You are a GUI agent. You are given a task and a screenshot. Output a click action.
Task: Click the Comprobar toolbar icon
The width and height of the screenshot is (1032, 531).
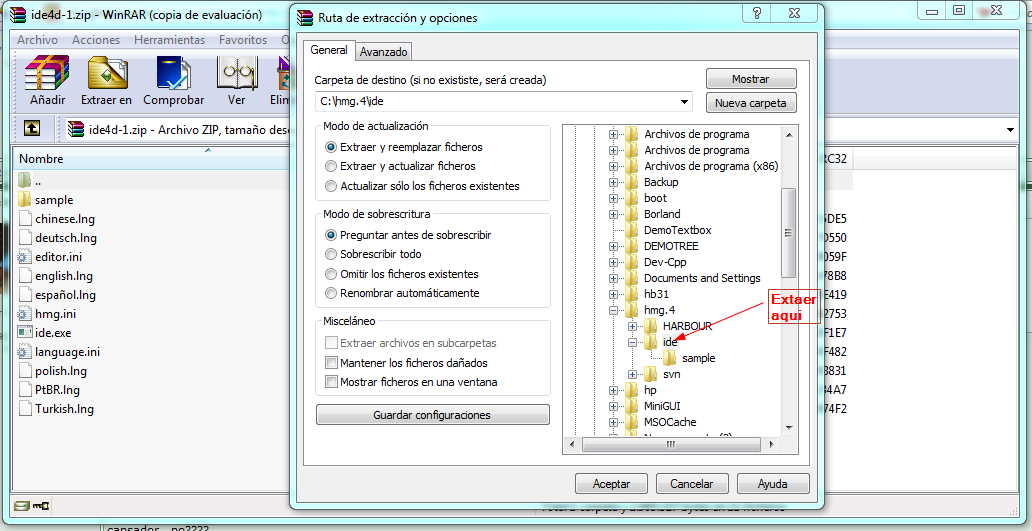[x=173, y=75]
